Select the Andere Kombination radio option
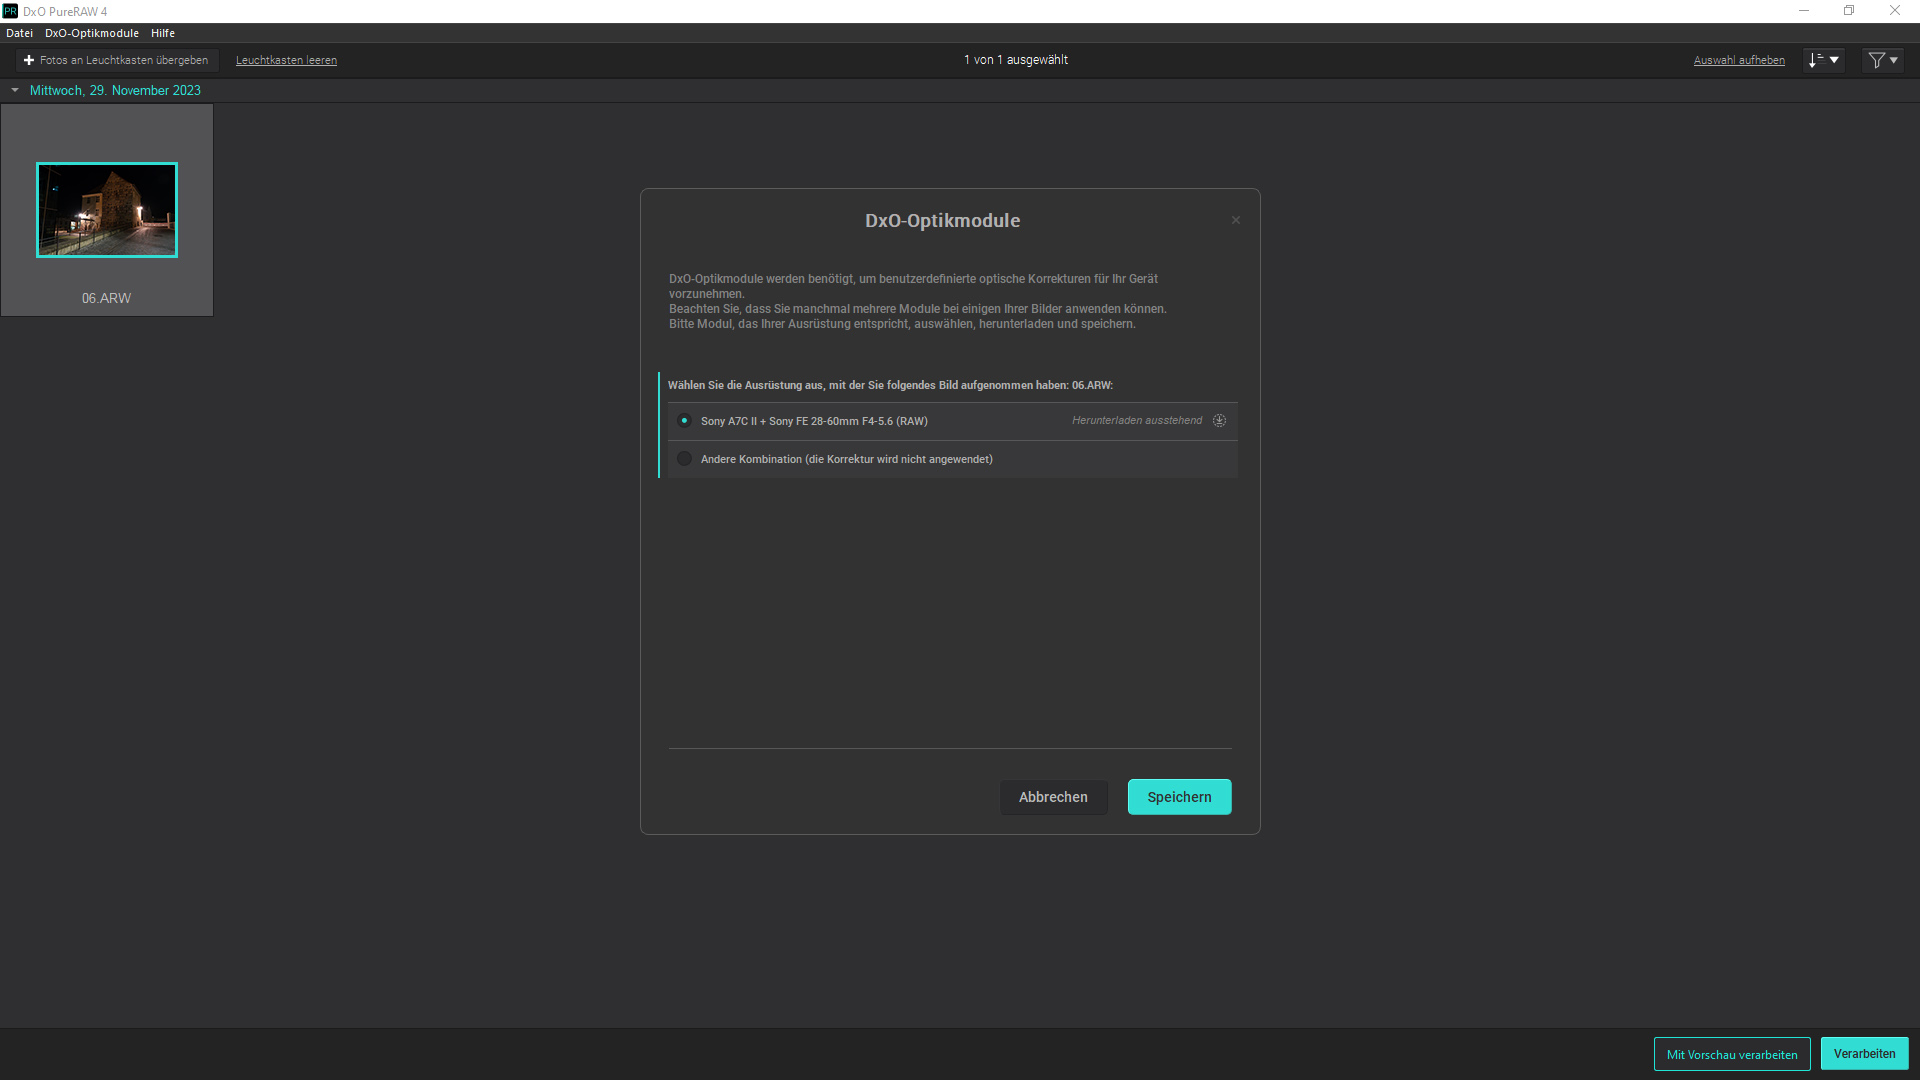Viewport: 1920px width, 1080px height. tap(684, 459)
